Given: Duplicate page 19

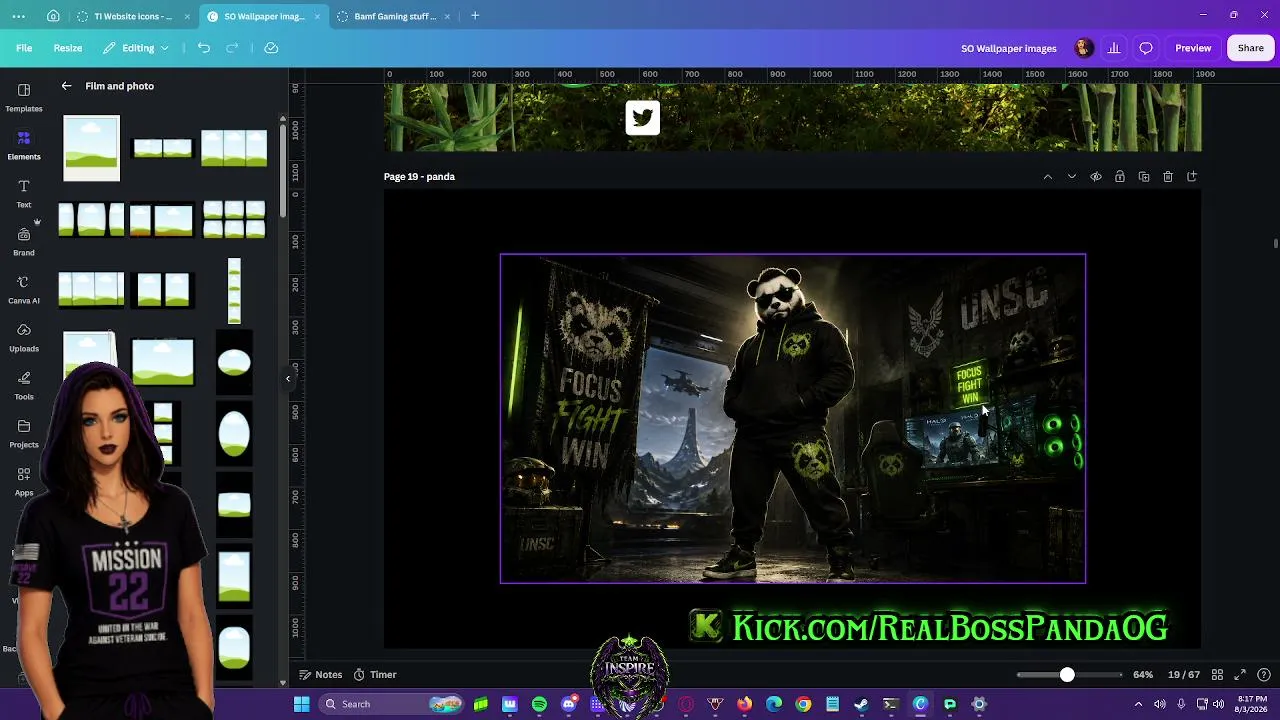Looking at the screenshot, I should 1144,177.
